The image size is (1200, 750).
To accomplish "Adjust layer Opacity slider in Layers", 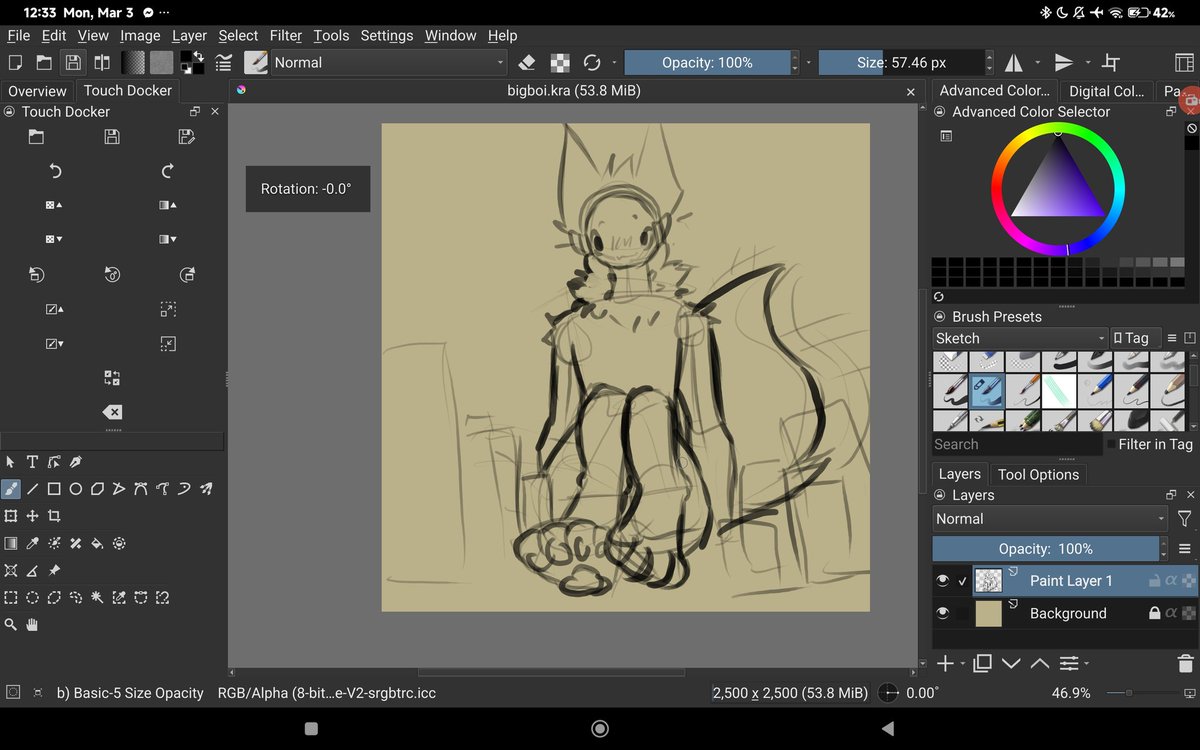I will [x=1046, y=549].
